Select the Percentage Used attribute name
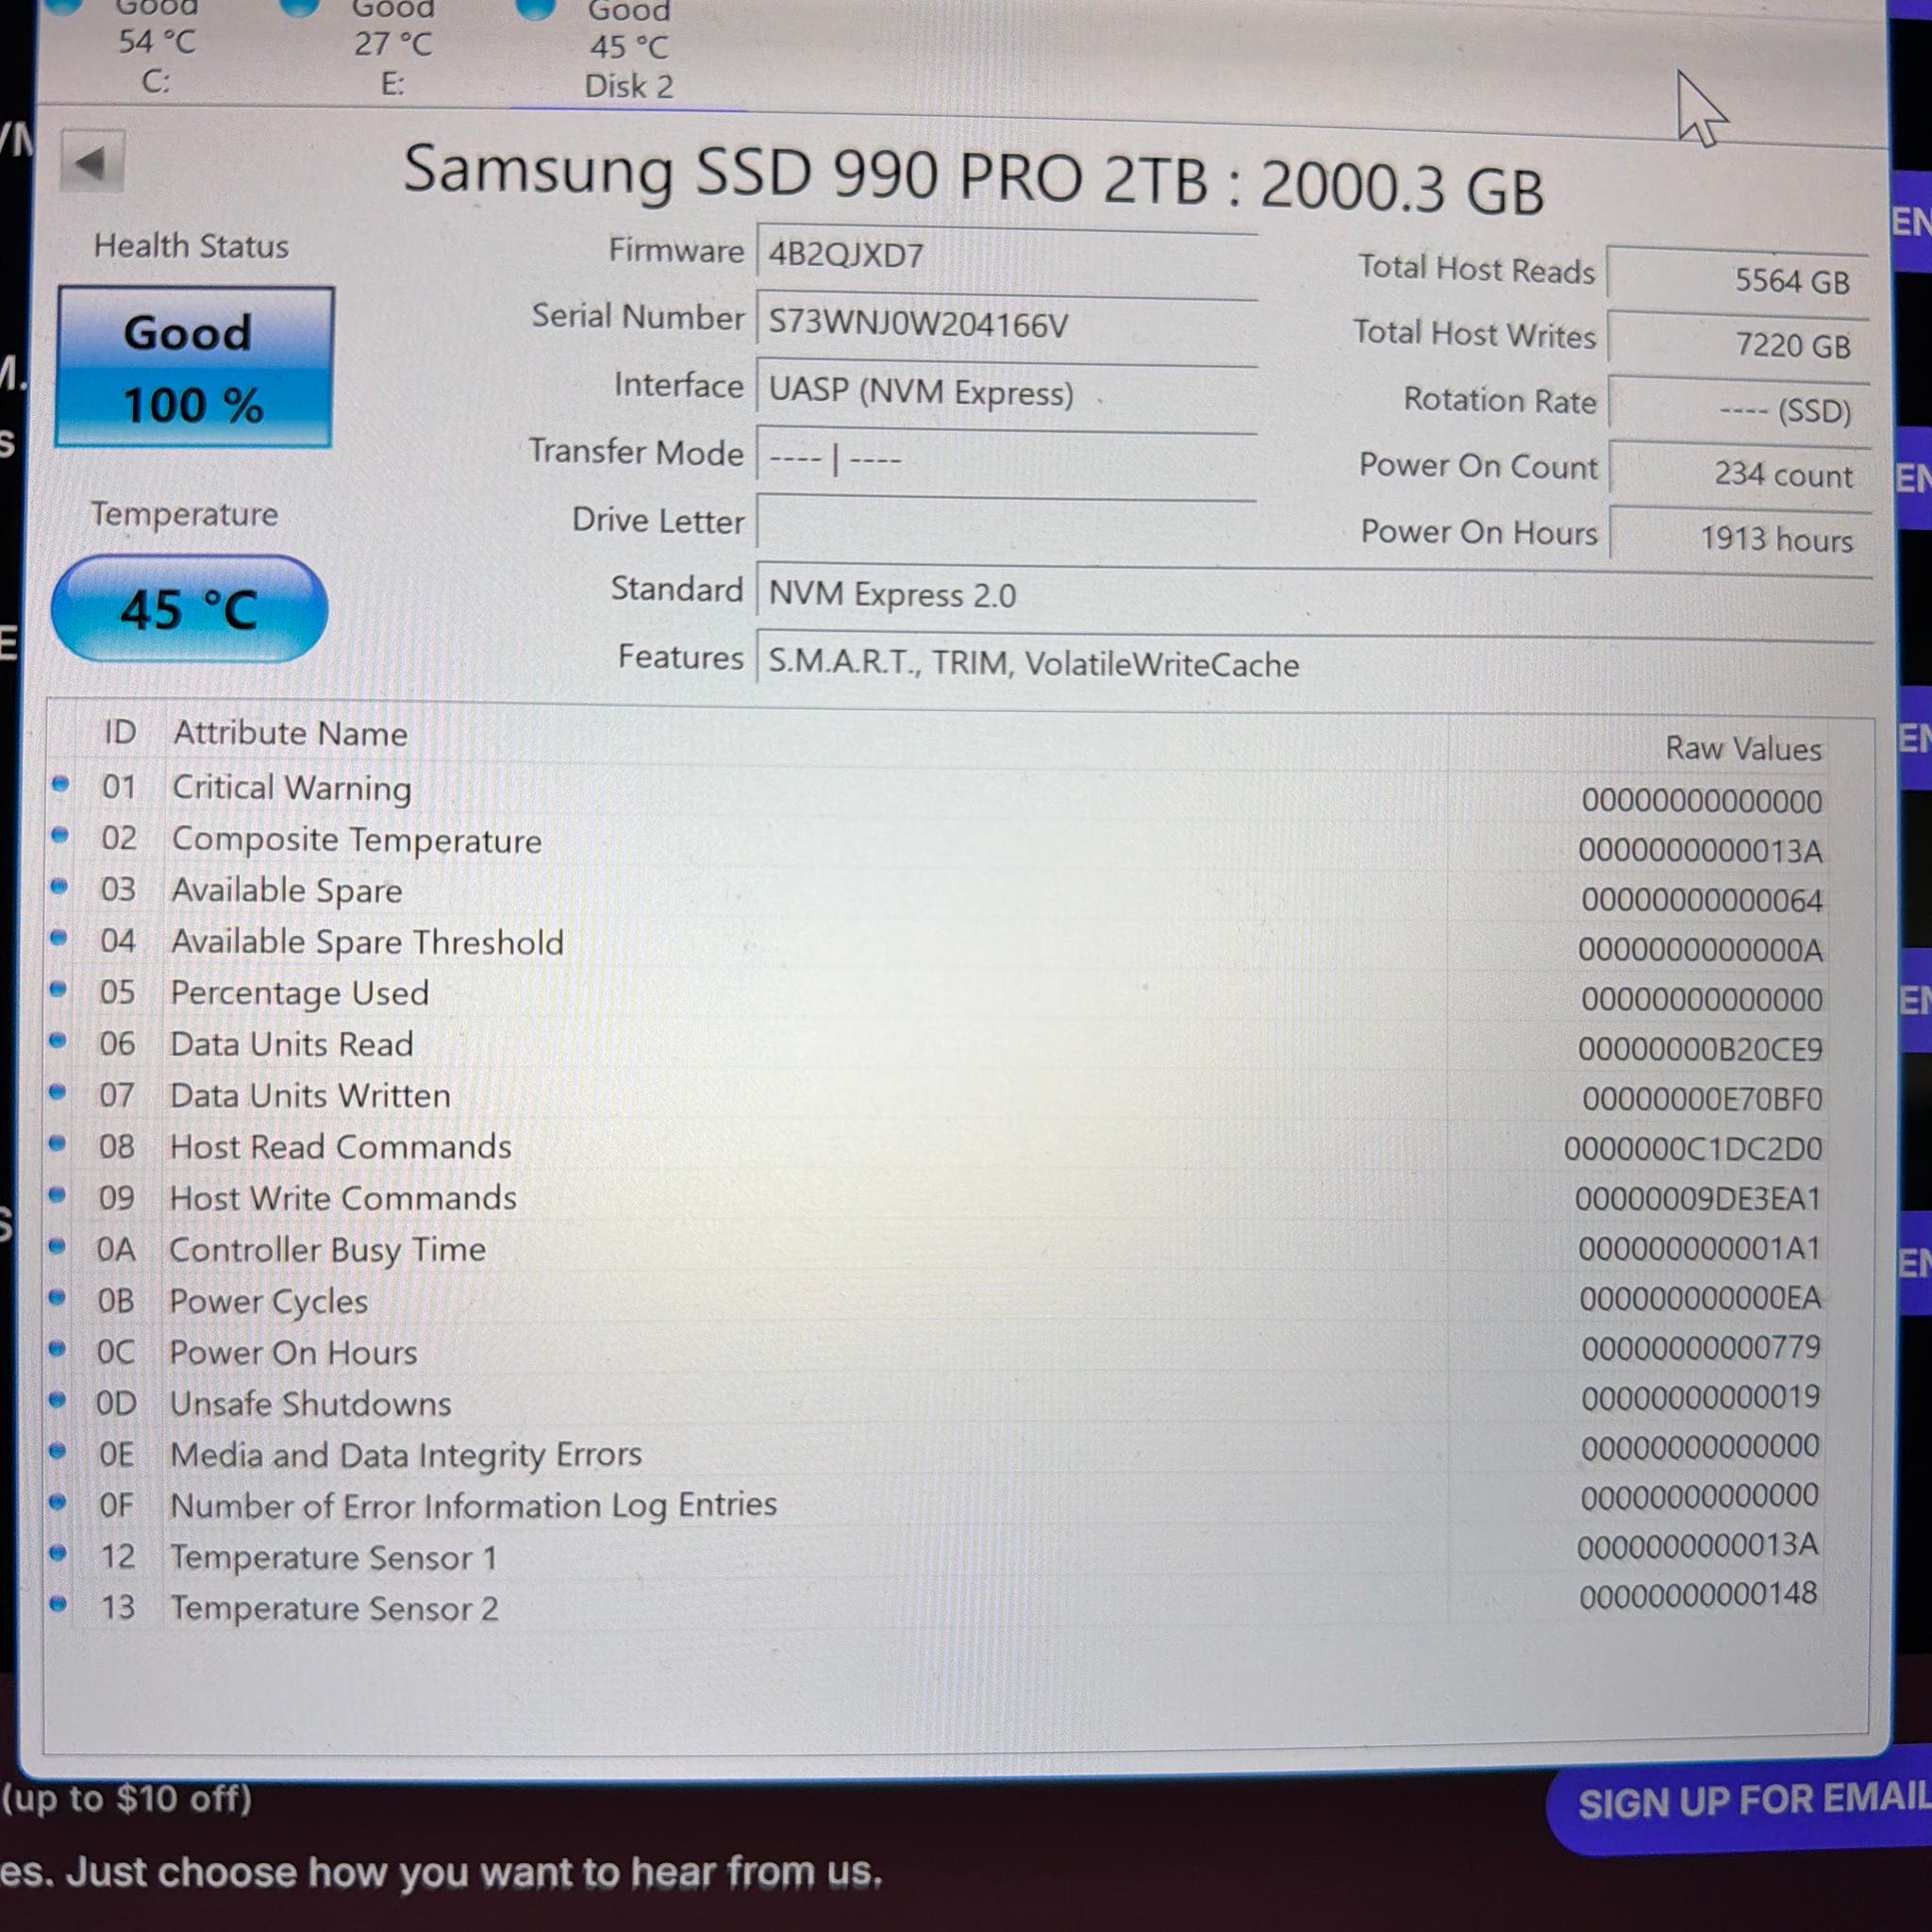The height and width of the screenshot is (1932, 1932). 300,993
